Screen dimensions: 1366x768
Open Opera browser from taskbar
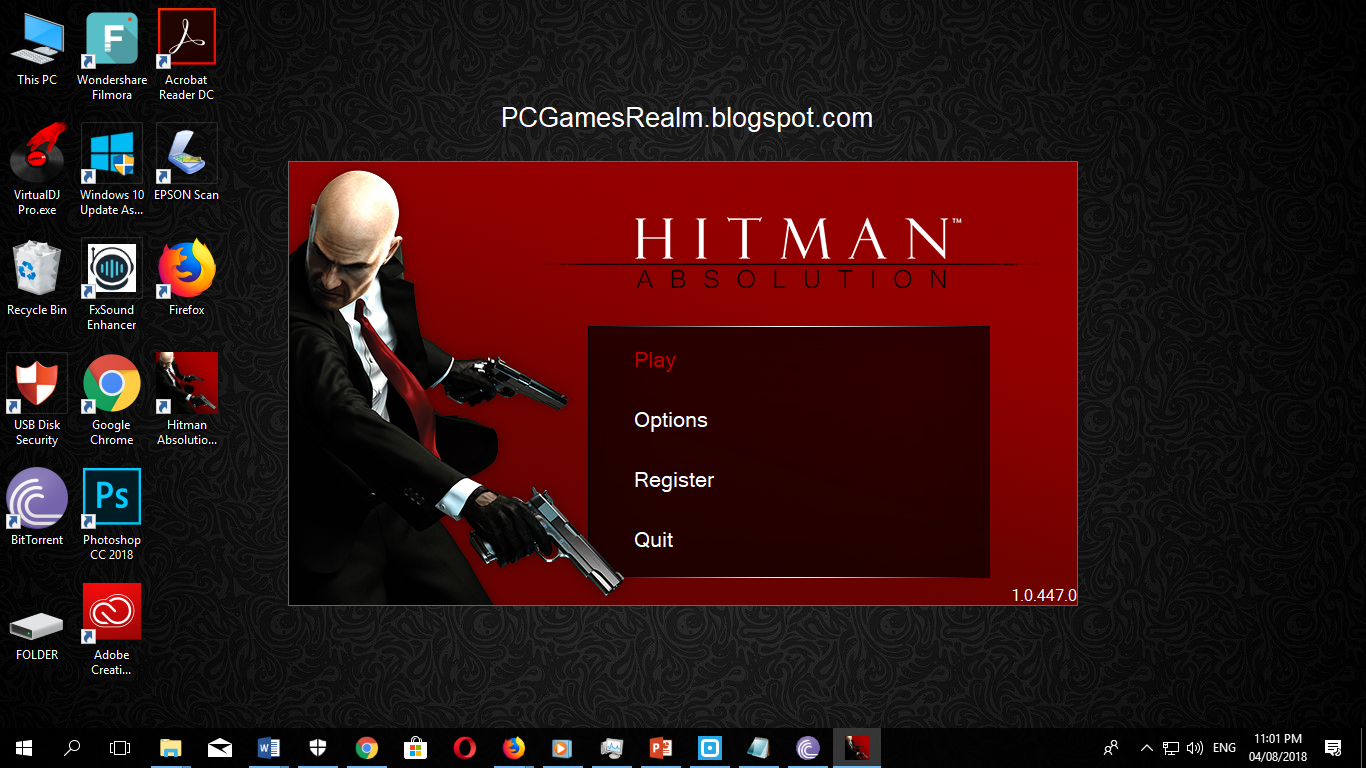click(x=465, y=747)
